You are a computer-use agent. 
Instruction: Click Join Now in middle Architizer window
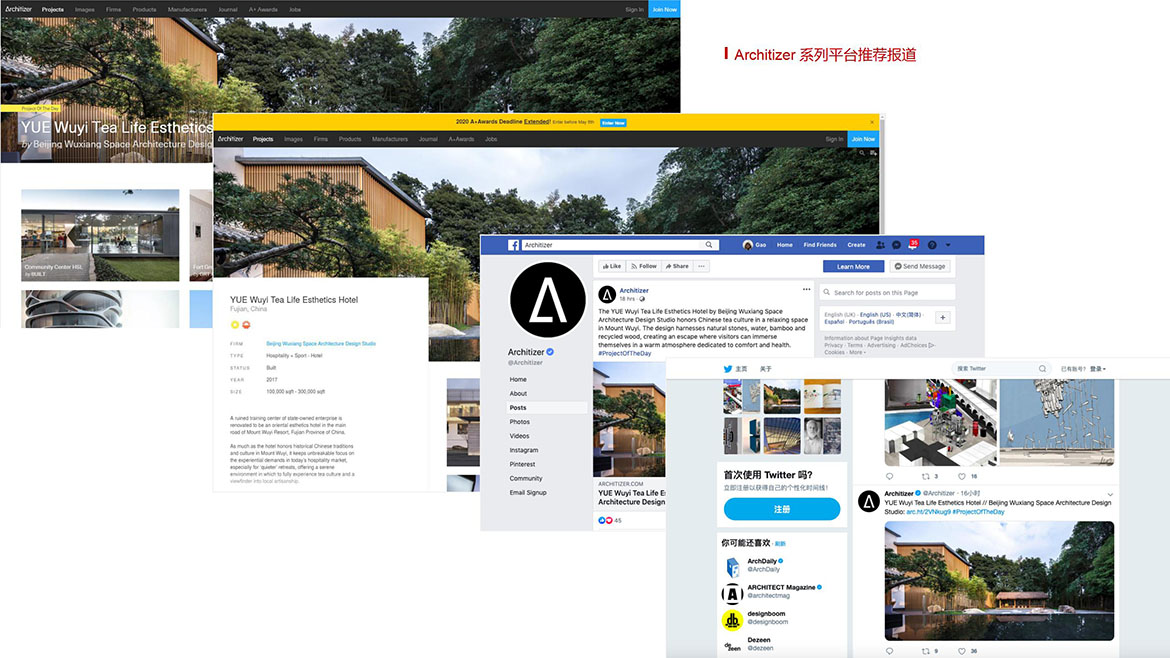pos(863,139)
